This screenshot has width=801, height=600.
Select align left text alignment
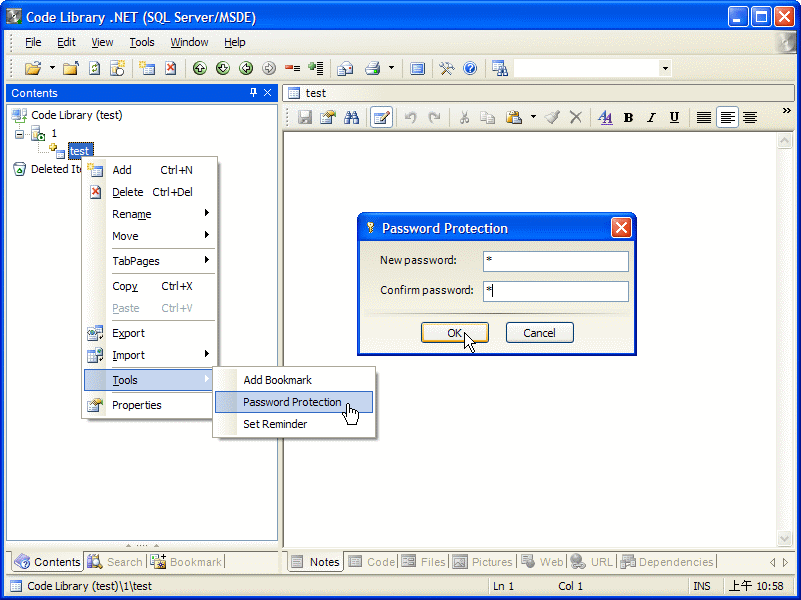(x=727, y=117)
